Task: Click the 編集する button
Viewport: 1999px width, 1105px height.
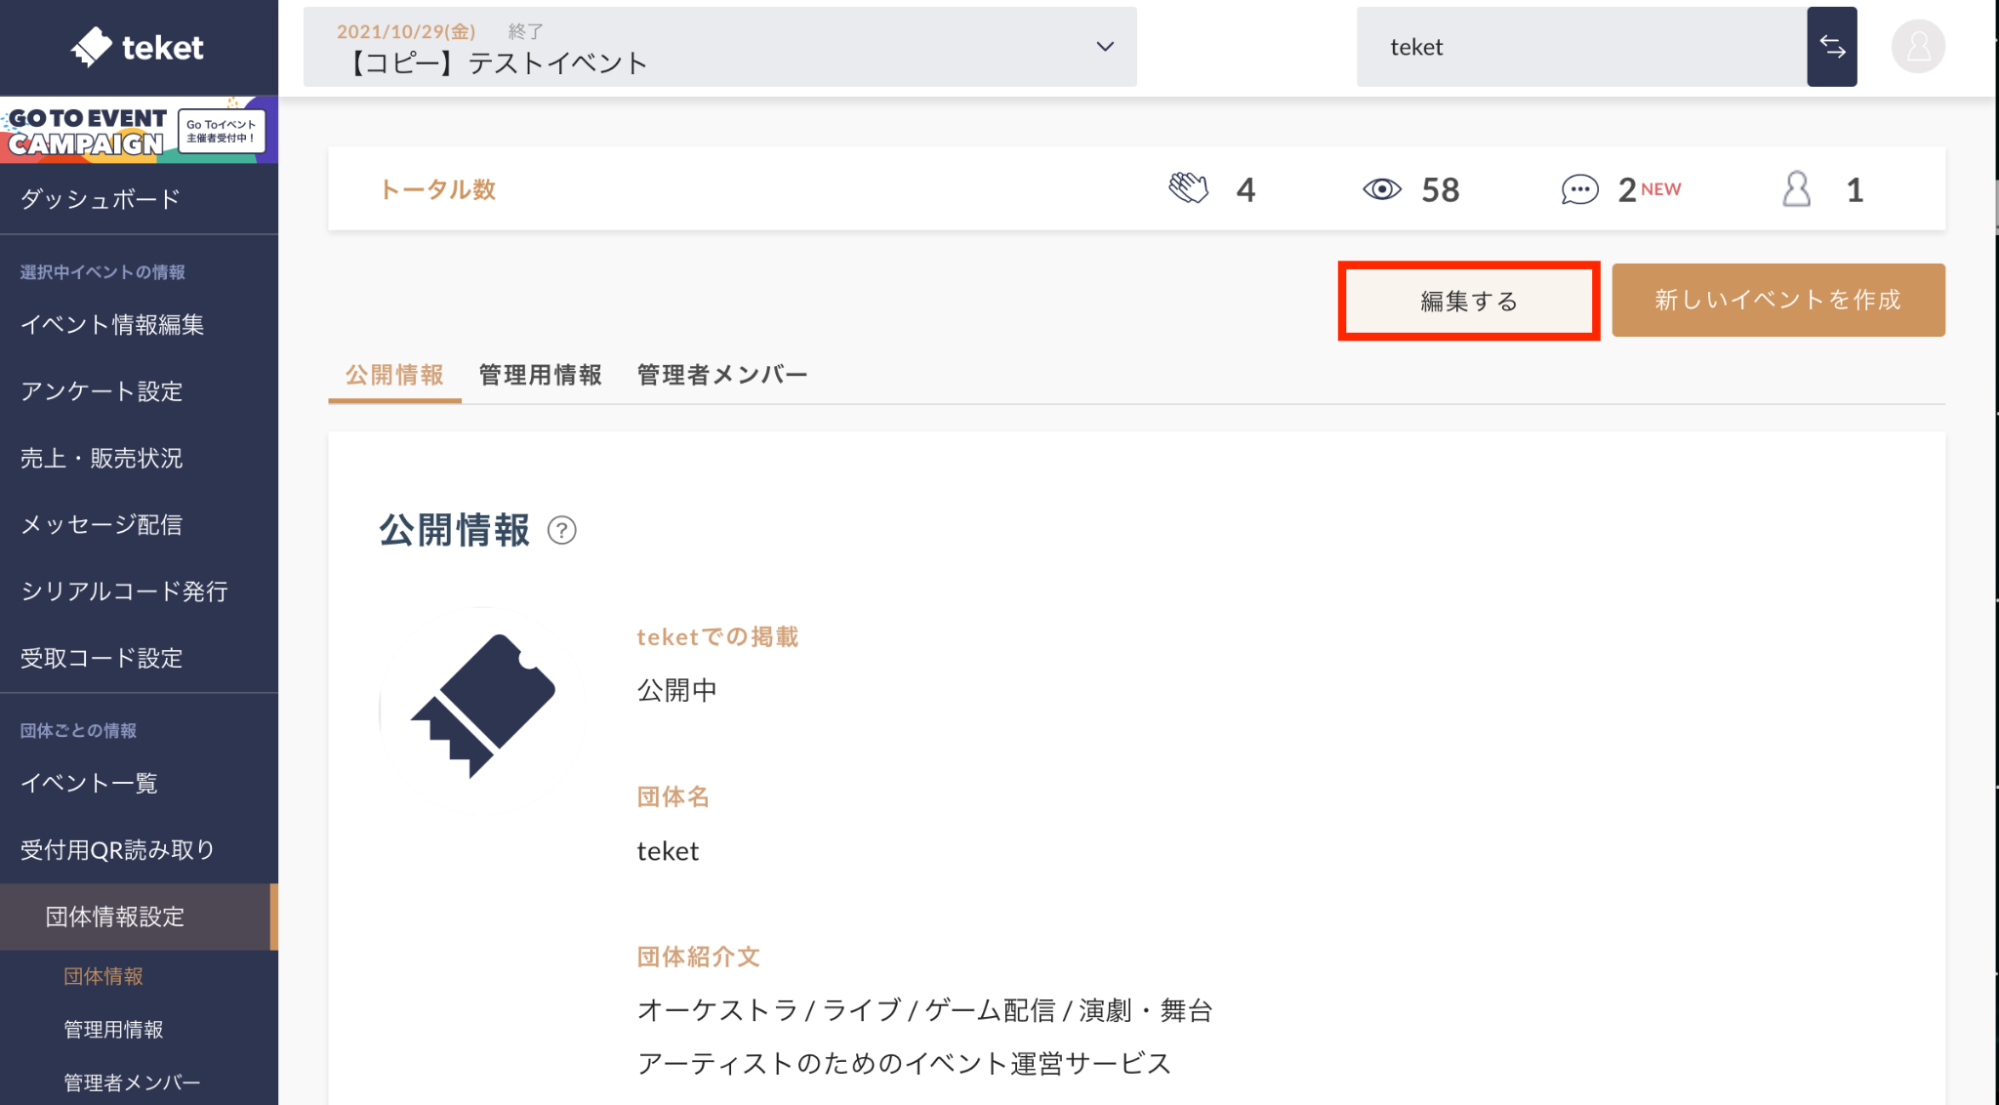Action: tap(1468, 301)
